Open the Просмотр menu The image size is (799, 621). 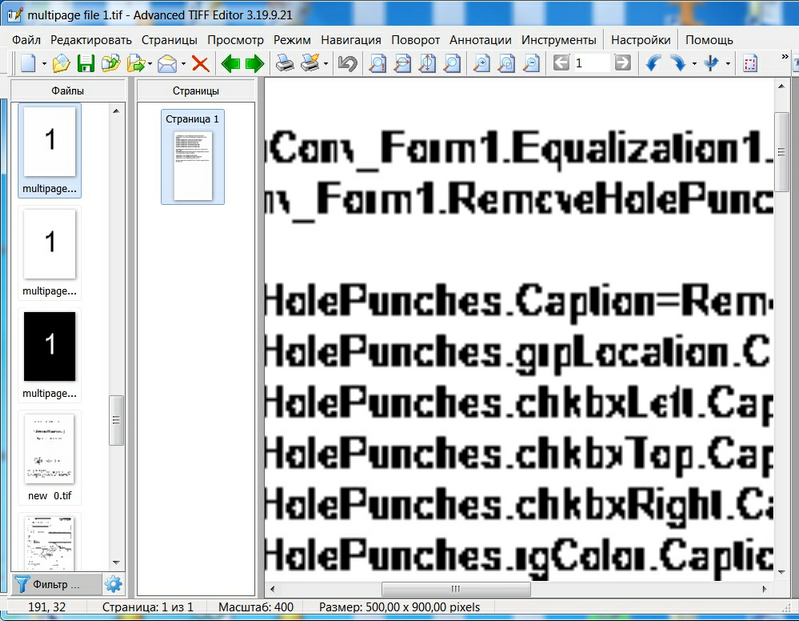tap(235, 40)
